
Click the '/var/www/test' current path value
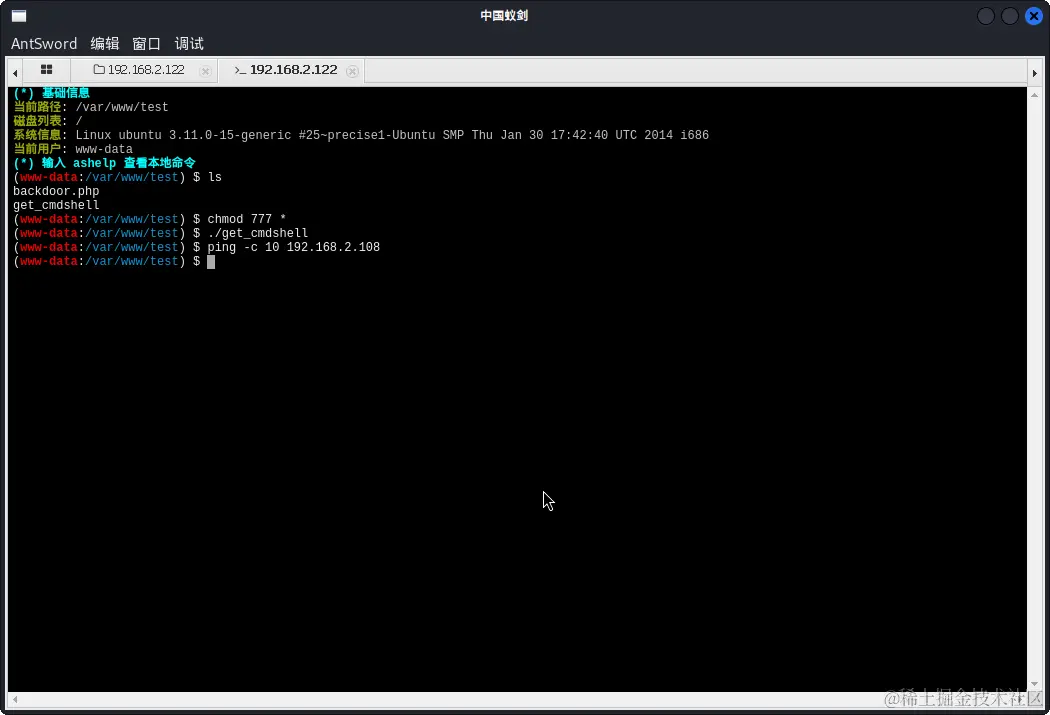click(122, 107)
